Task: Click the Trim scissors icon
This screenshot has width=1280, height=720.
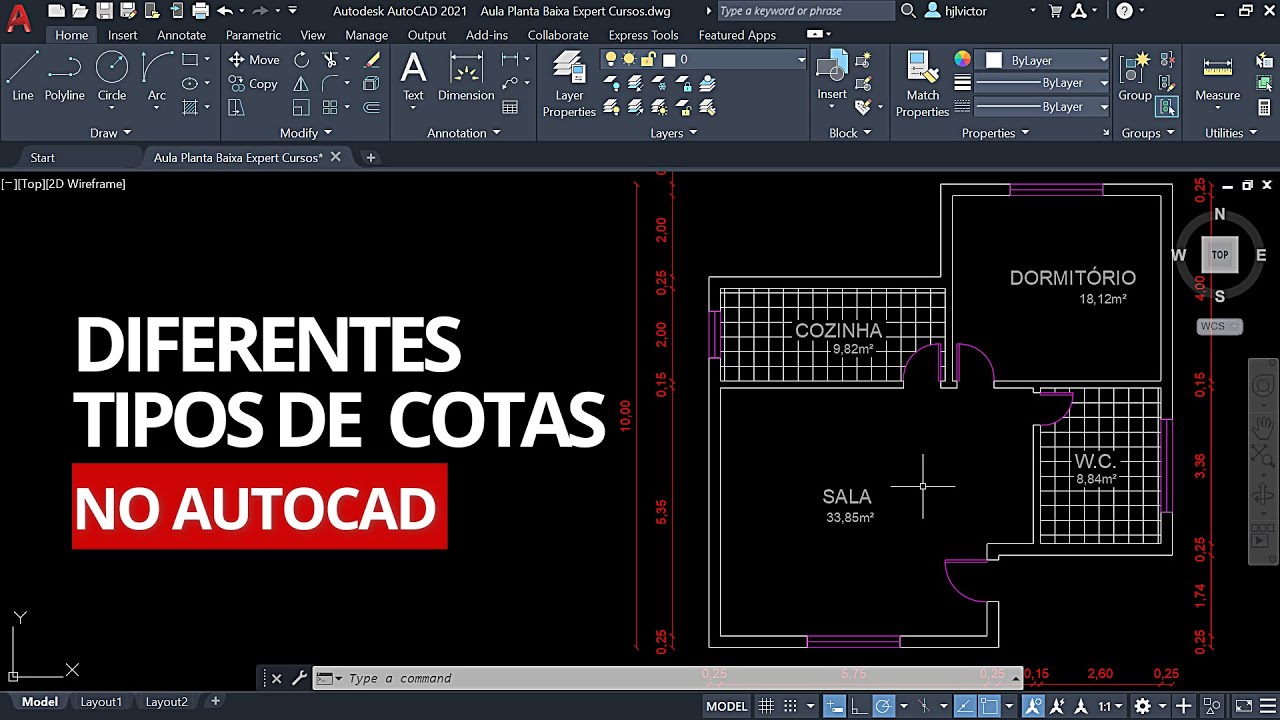Action: (x=330, y=60)
